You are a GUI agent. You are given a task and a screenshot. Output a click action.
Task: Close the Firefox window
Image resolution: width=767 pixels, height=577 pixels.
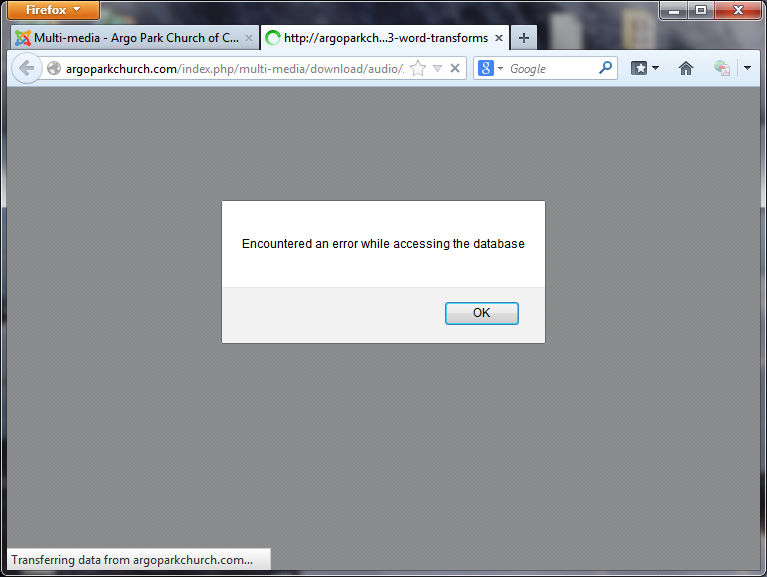coord(738,10)
